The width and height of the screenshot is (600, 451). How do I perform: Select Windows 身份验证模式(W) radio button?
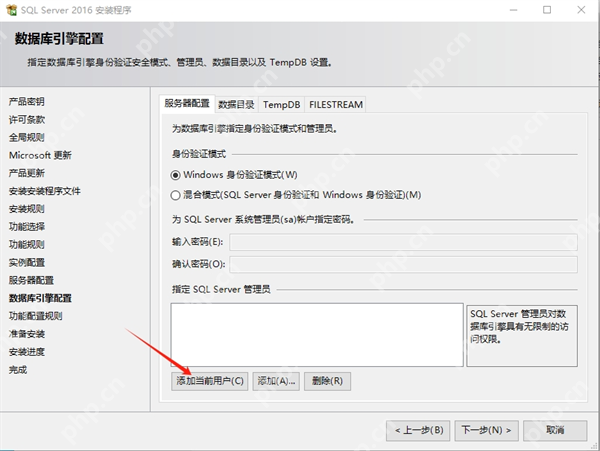point(175,175)
